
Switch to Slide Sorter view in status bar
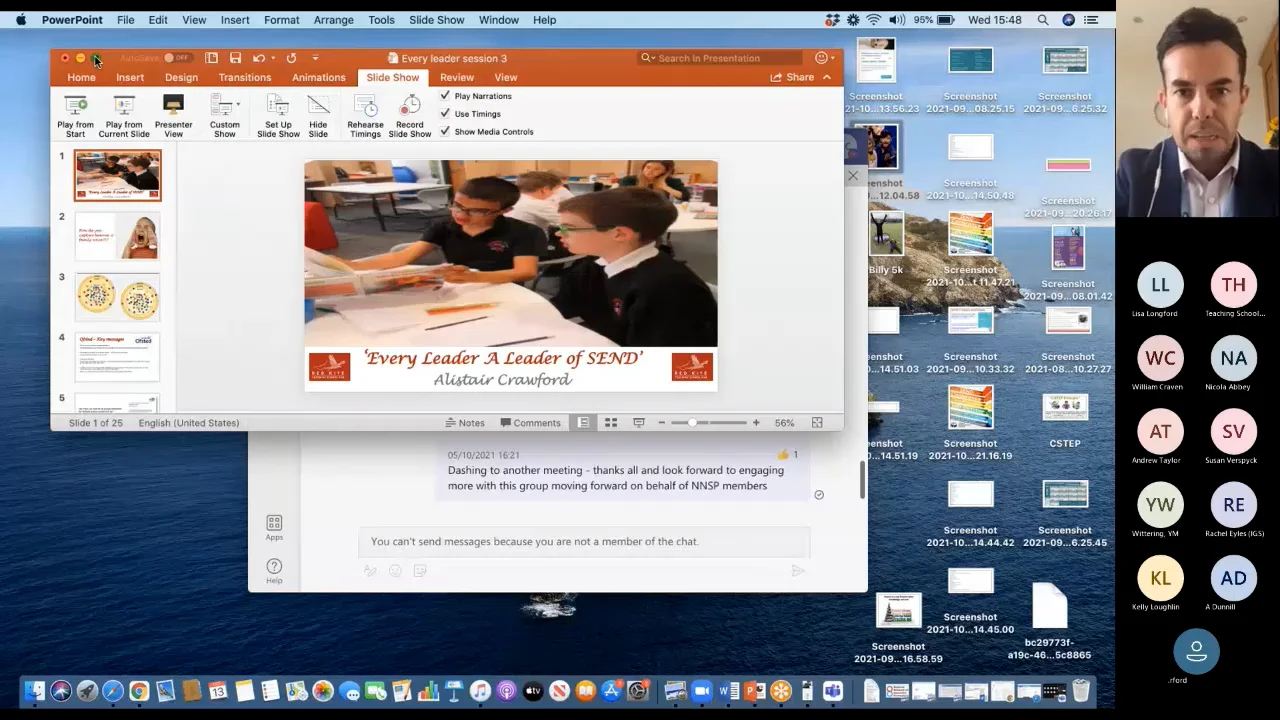click(x=611, y=423)
